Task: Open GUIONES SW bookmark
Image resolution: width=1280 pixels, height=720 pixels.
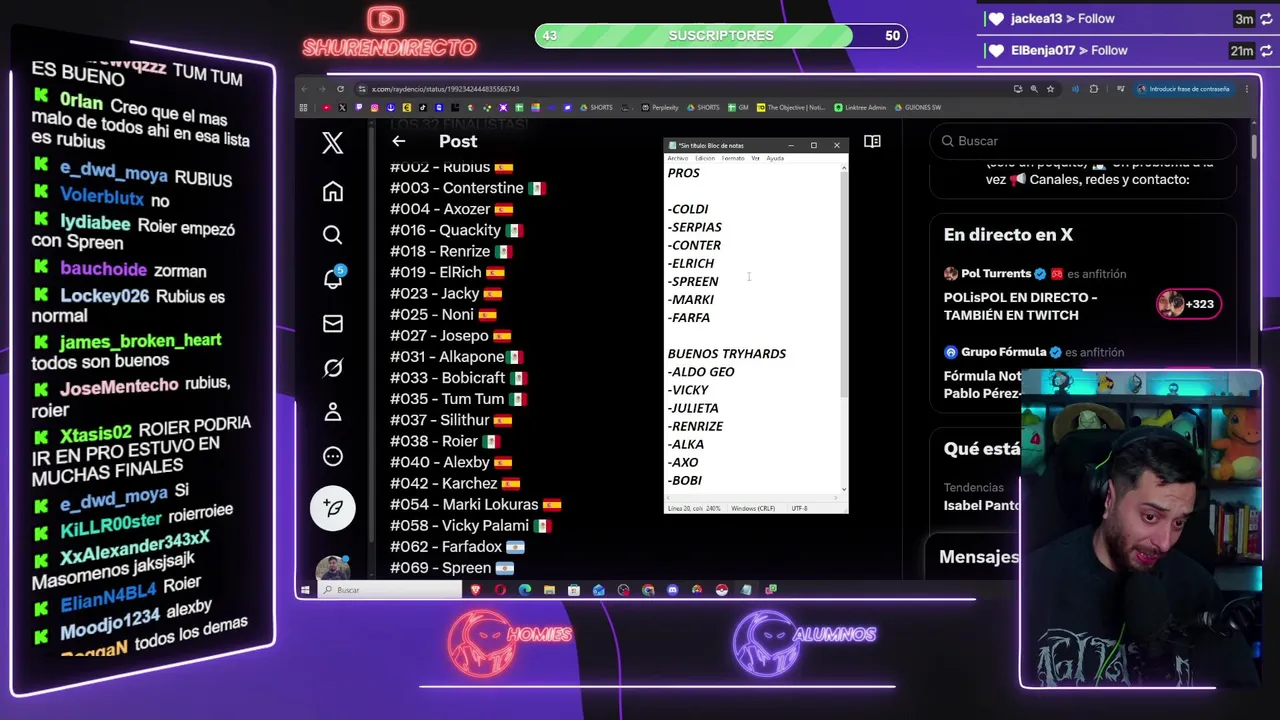Action: [x=917, y=107]
